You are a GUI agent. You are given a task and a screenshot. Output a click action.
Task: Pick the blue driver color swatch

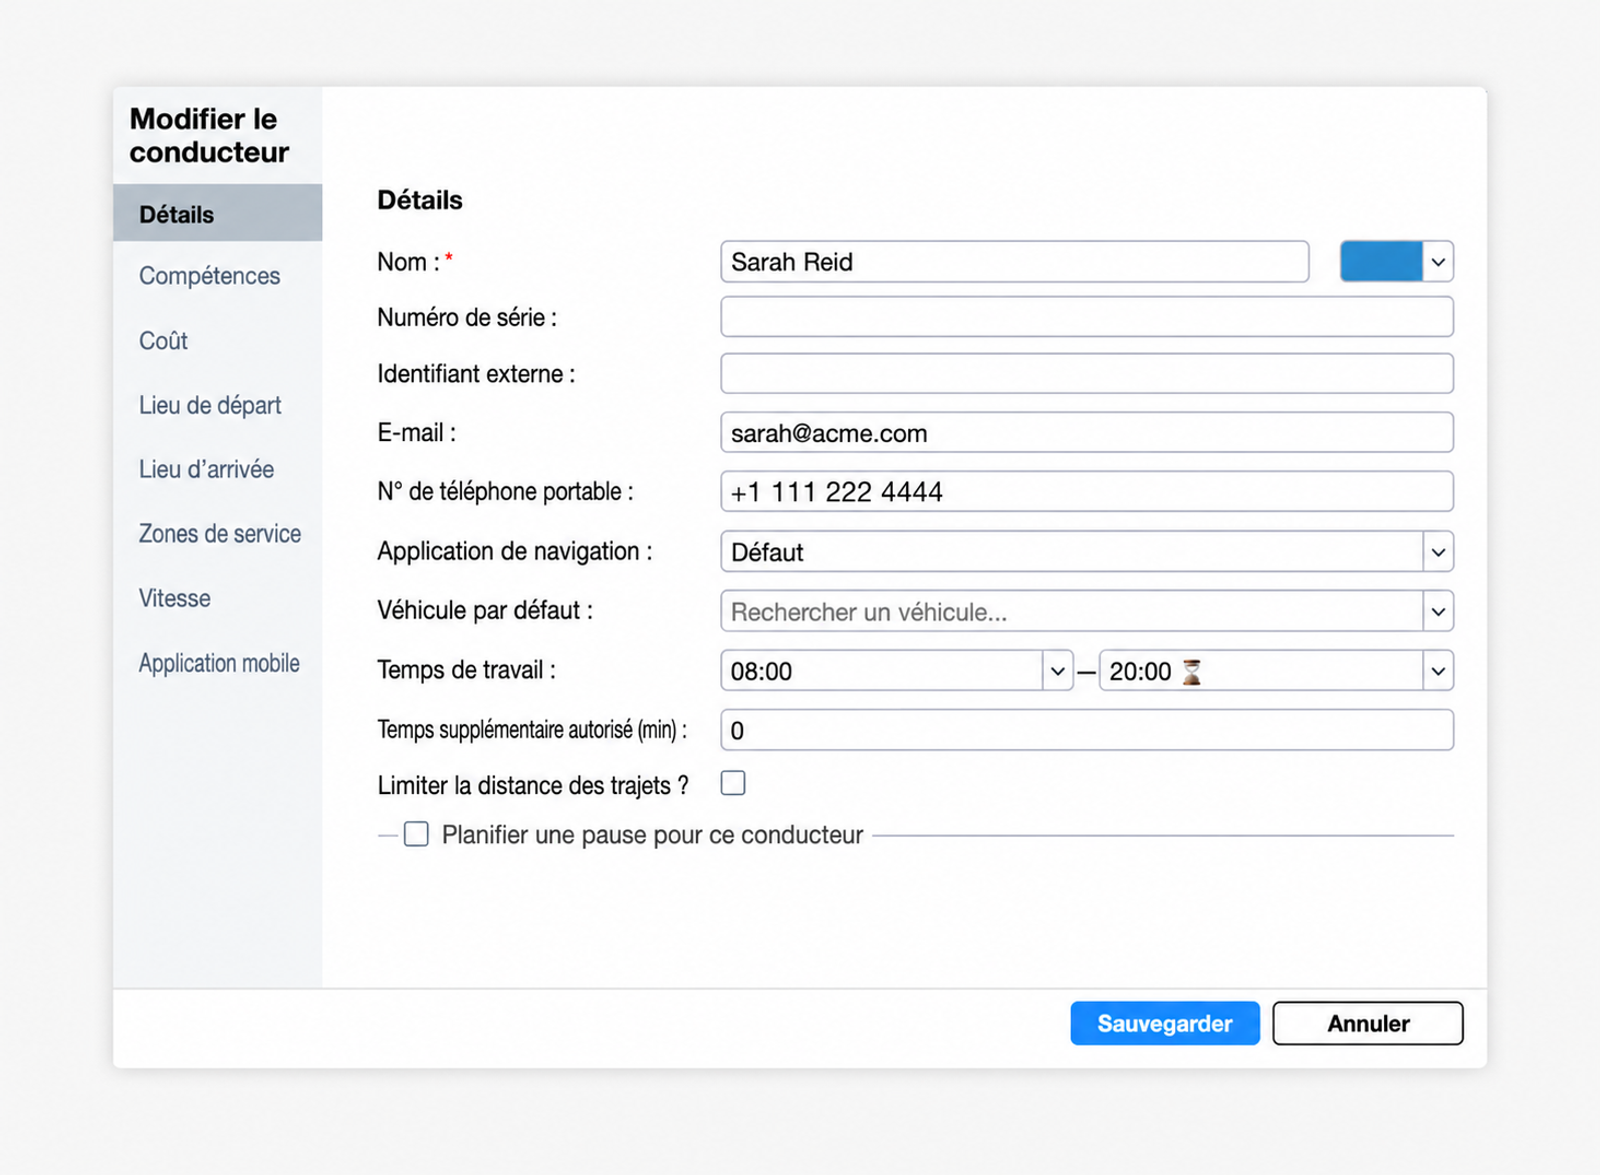coord(1381,262)
